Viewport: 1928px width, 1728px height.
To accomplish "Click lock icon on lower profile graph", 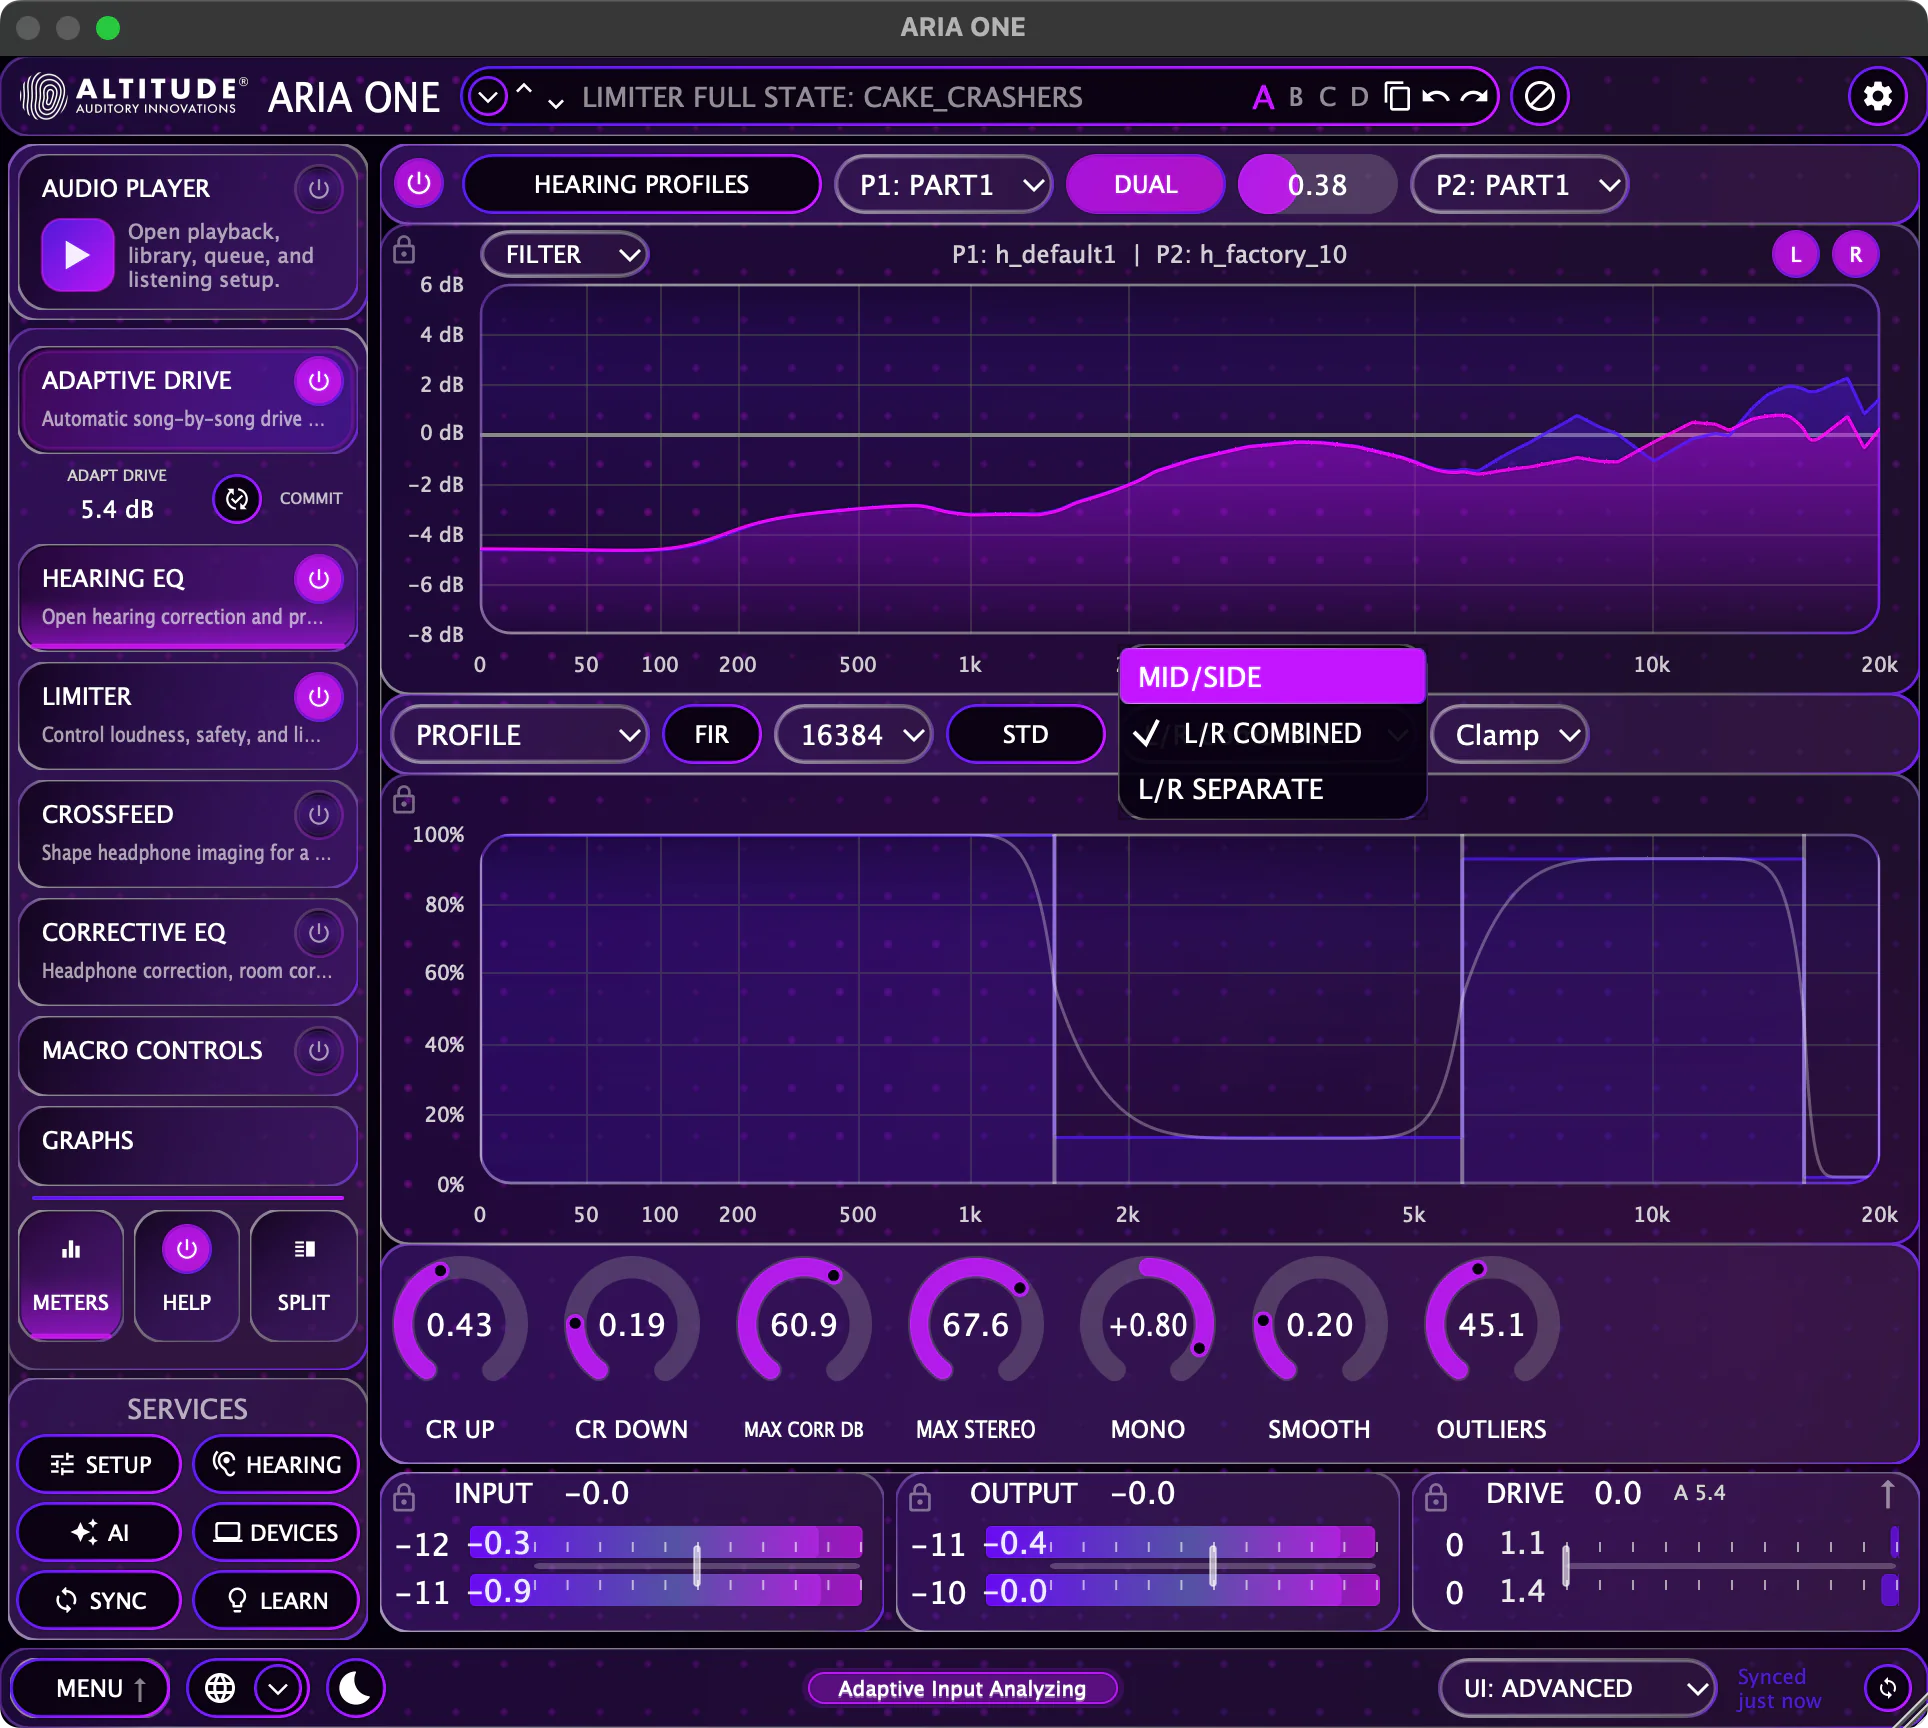I will [x=404, y=800].
